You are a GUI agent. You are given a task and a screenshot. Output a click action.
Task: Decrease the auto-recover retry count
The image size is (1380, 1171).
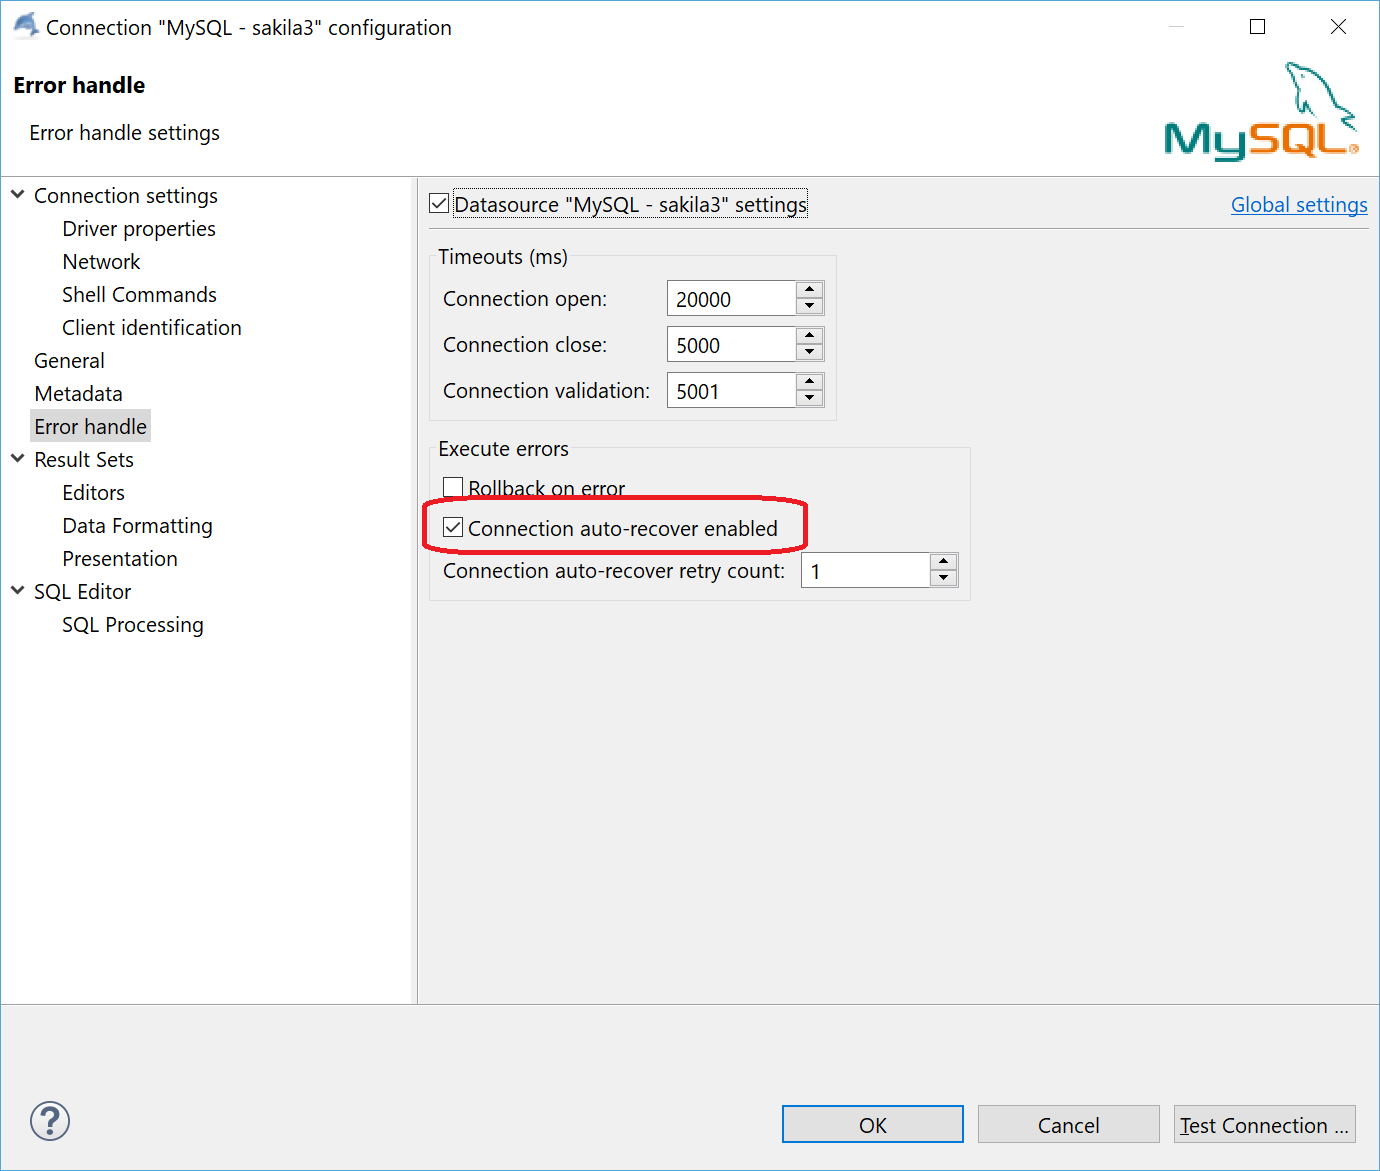click(x=943, y=577)
